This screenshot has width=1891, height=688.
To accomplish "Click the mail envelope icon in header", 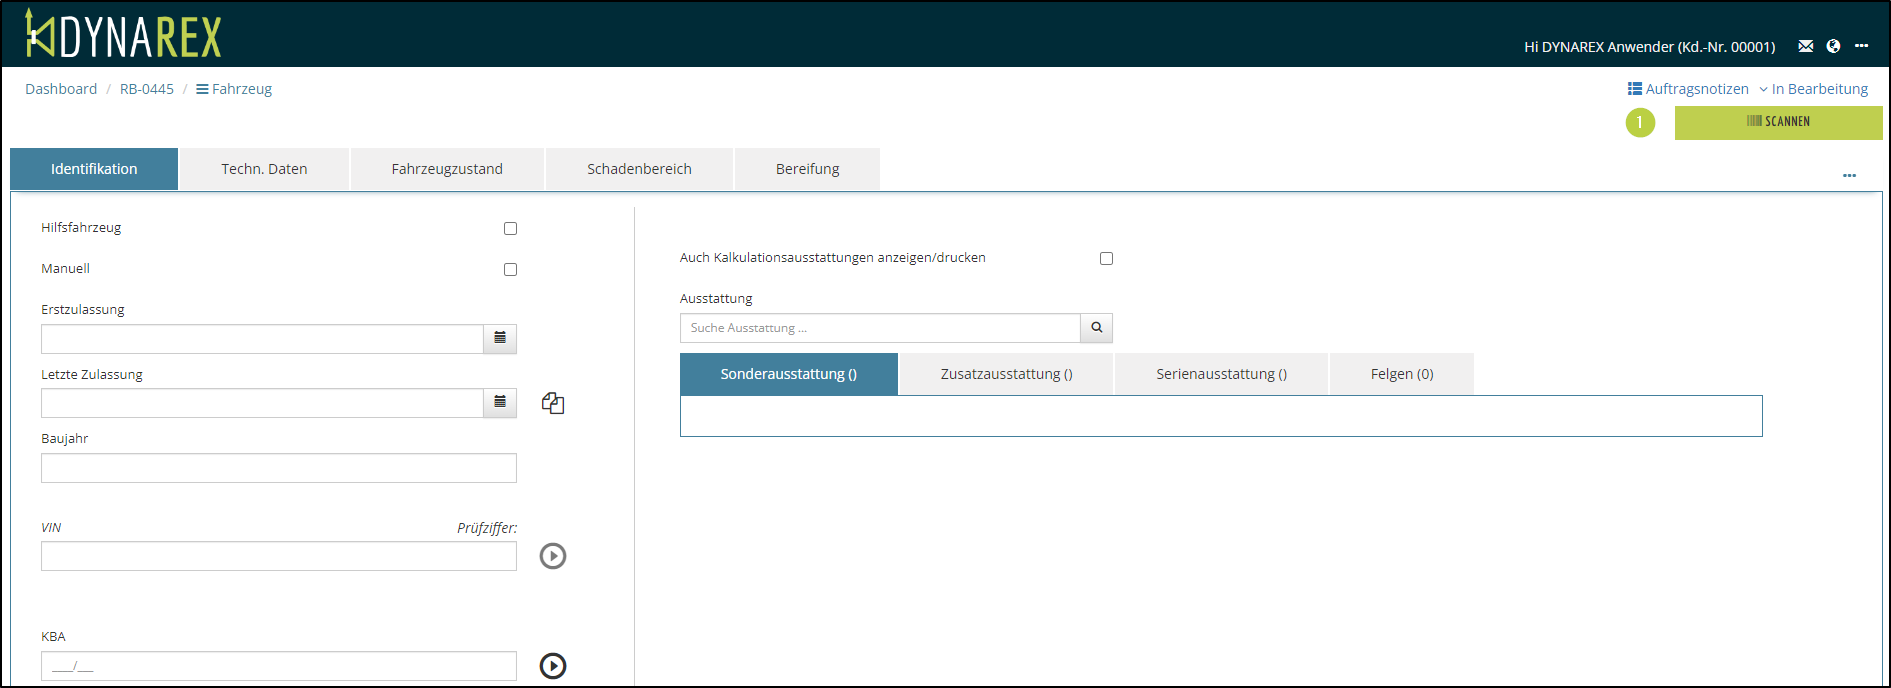I will (1805, 46).
